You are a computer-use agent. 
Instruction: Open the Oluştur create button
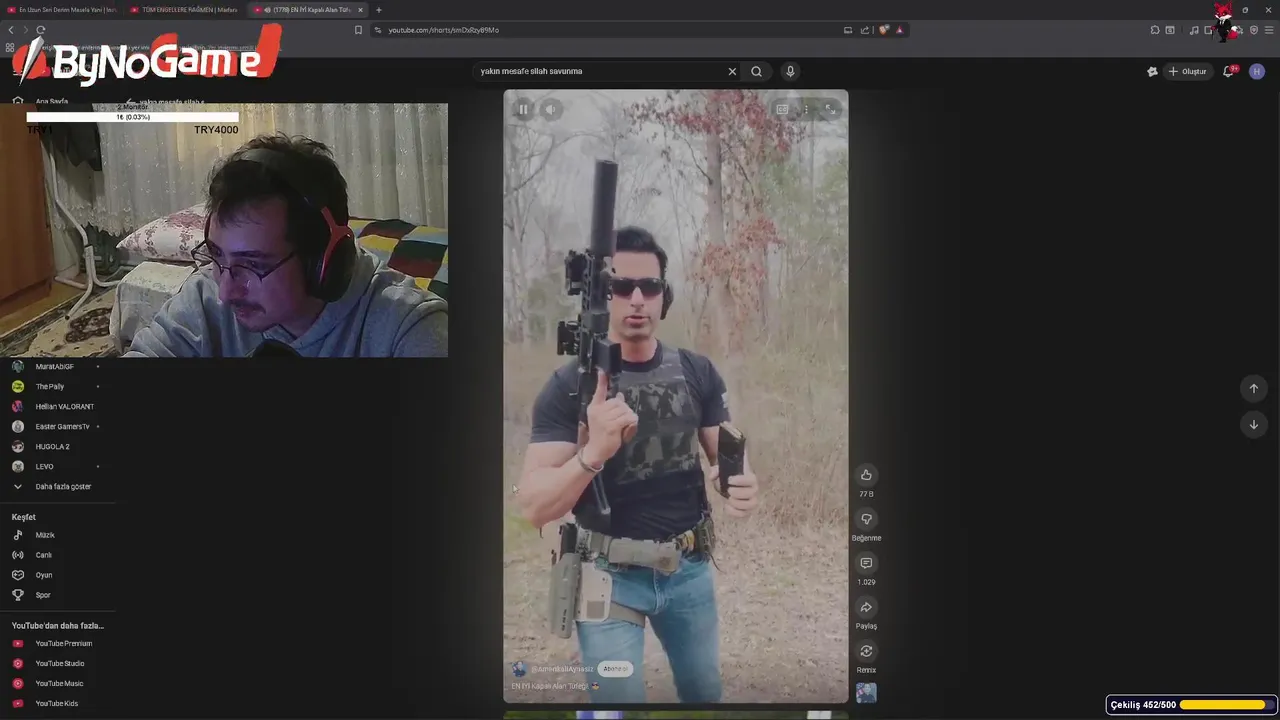click(x=1187, y=71)
